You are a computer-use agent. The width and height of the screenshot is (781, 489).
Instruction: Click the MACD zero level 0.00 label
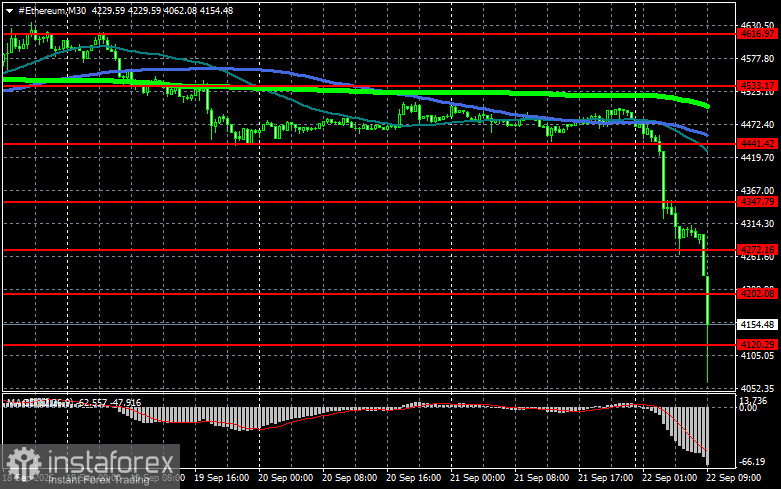point(748,408)
